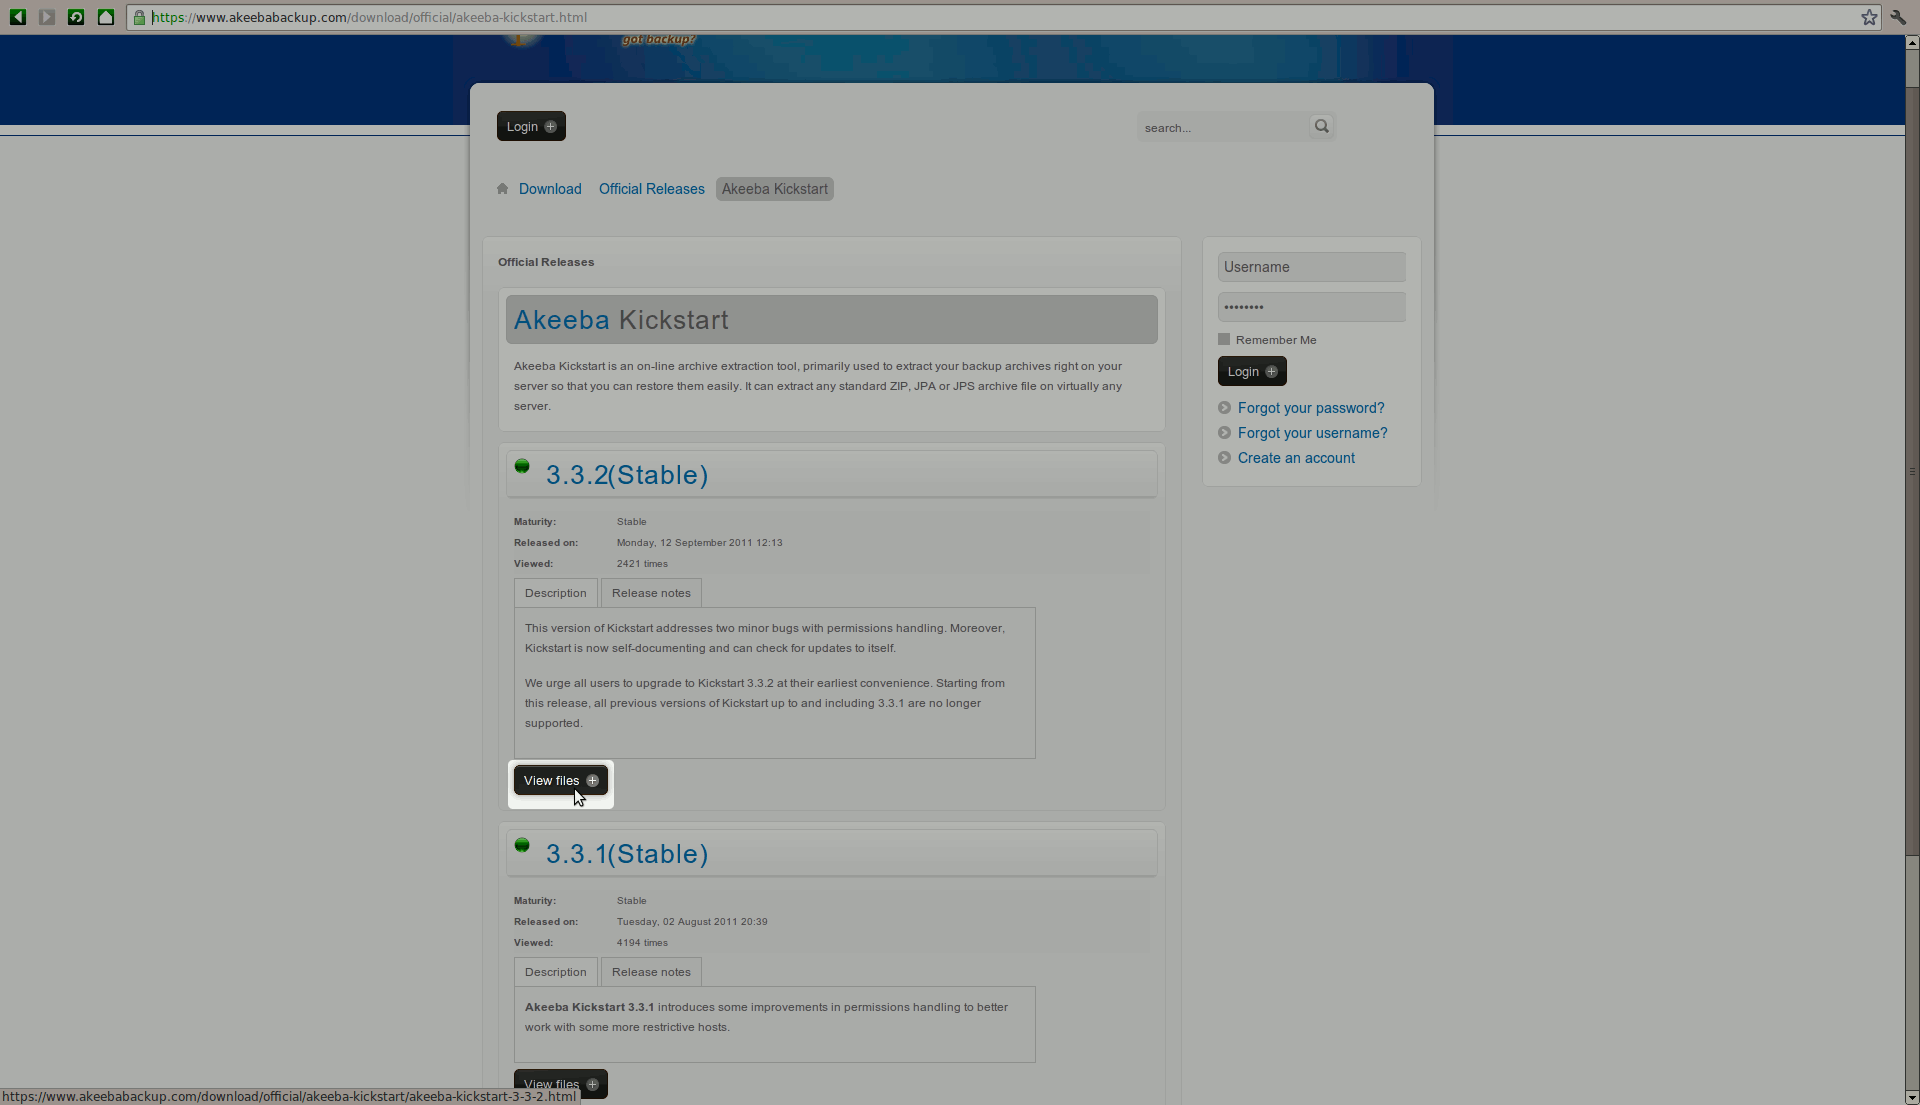Click the search magnifier icon
The height and width of the screenshot is (1105, 1920).
(1322, 126)
